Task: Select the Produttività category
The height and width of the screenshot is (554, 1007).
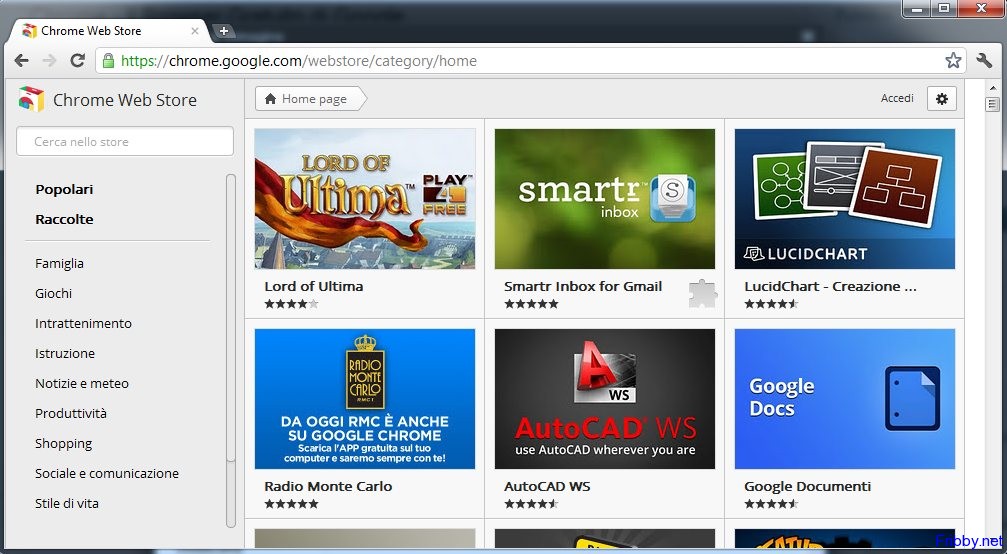Action: click(x=71, y=413)
